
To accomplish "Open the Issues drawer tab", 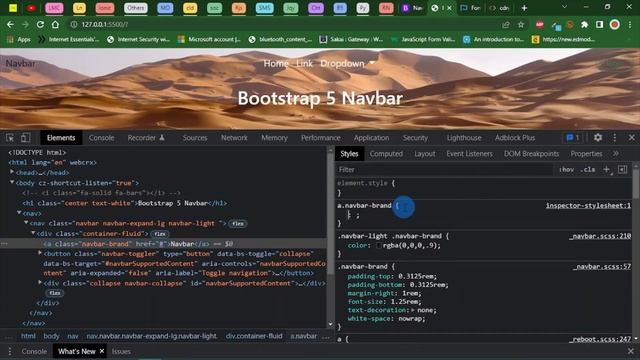I will [121, 351].
